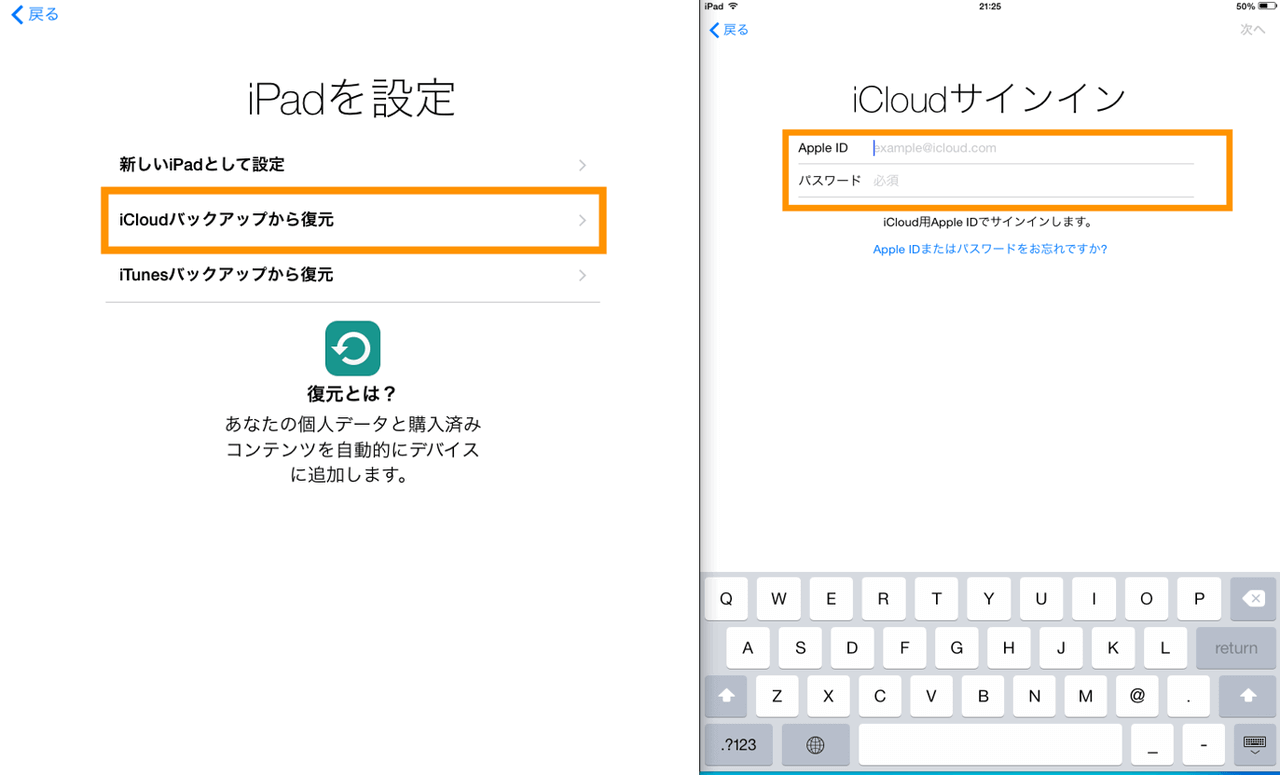Viewport: 1280px width, 775px height.
Task: Tap the green restore icon
Action: [x=352, y=348]
